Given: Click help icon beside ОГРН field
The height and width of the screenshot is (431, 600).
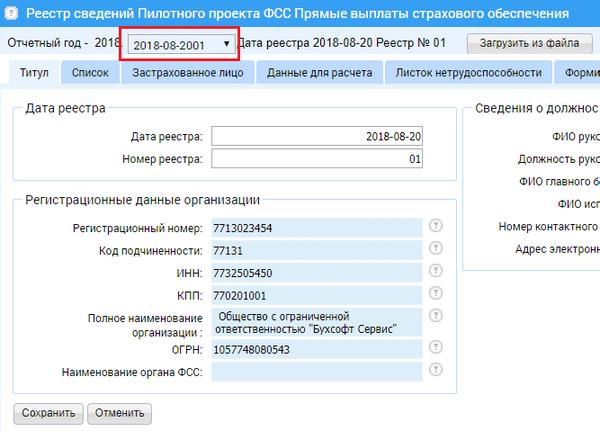Looking at the screenshot, I should [x=435, y=349].
